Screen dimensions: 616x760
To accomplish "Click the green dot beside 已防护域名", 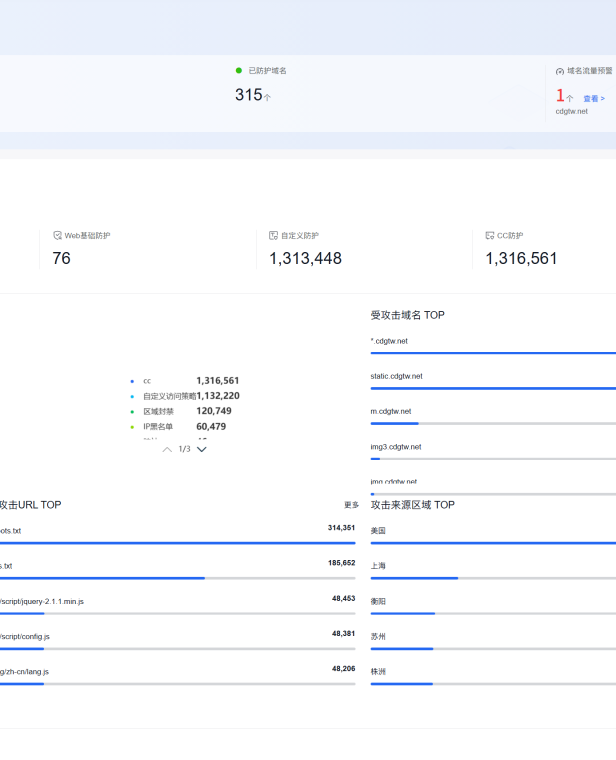I will point(238,71).
